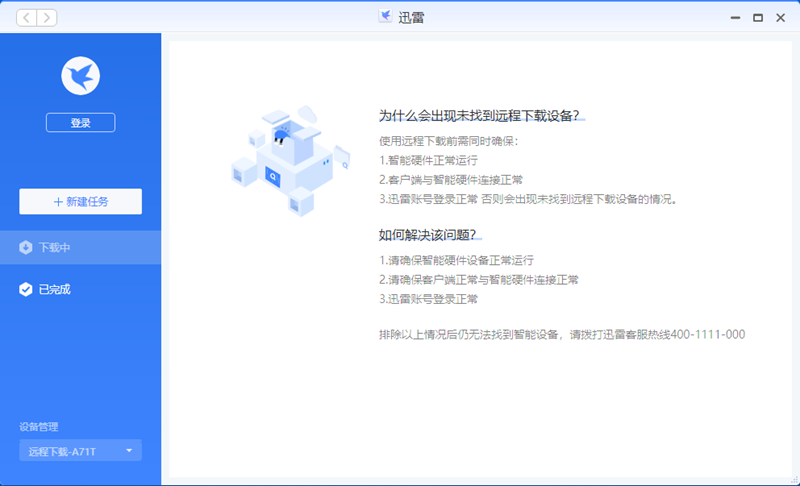Click the download hexagon icon beside 下载中
This screenshot has height=486, width=800.
pos(26,247)
